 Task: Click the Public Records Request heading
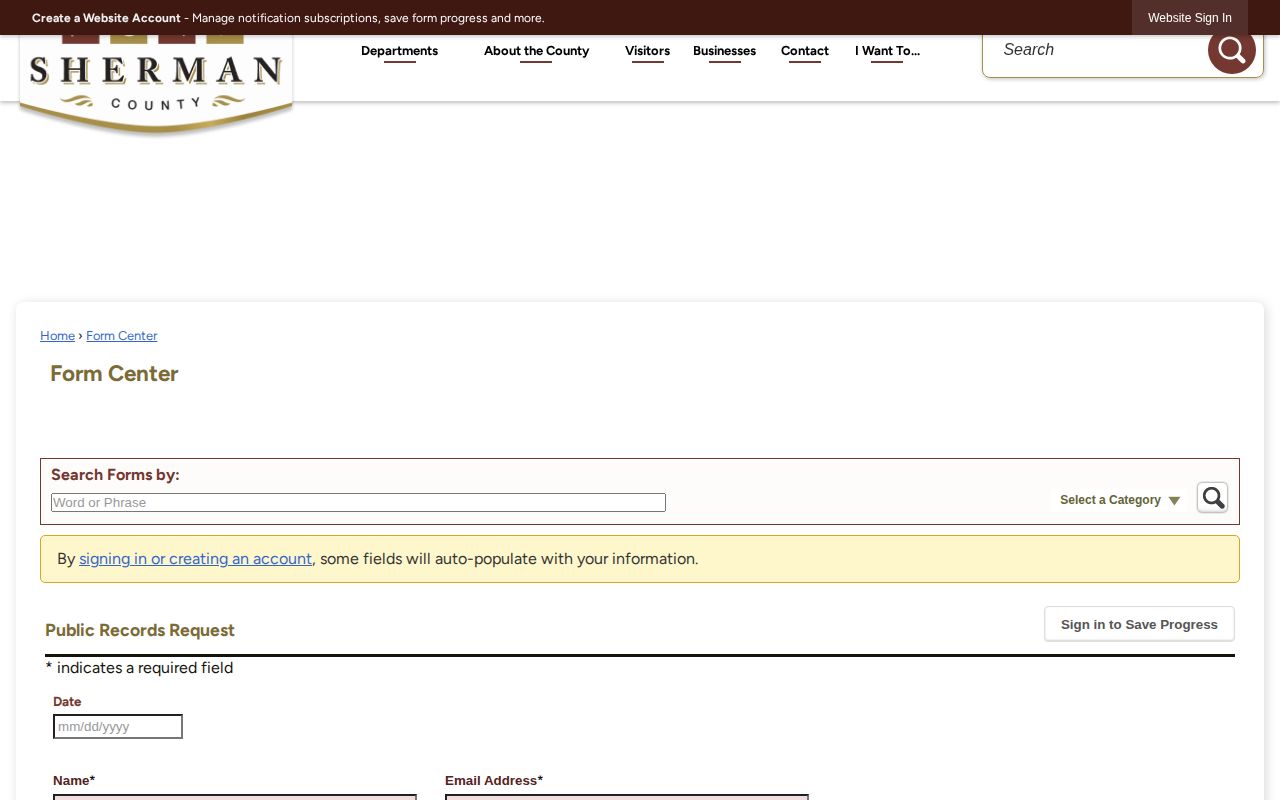(x=140, y=631)
